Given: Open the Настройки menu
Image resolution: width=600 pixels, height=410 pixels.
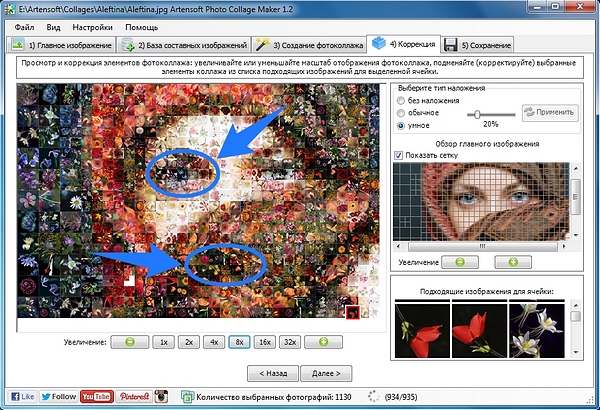Looking at the screenshot, I should point(93,28).
